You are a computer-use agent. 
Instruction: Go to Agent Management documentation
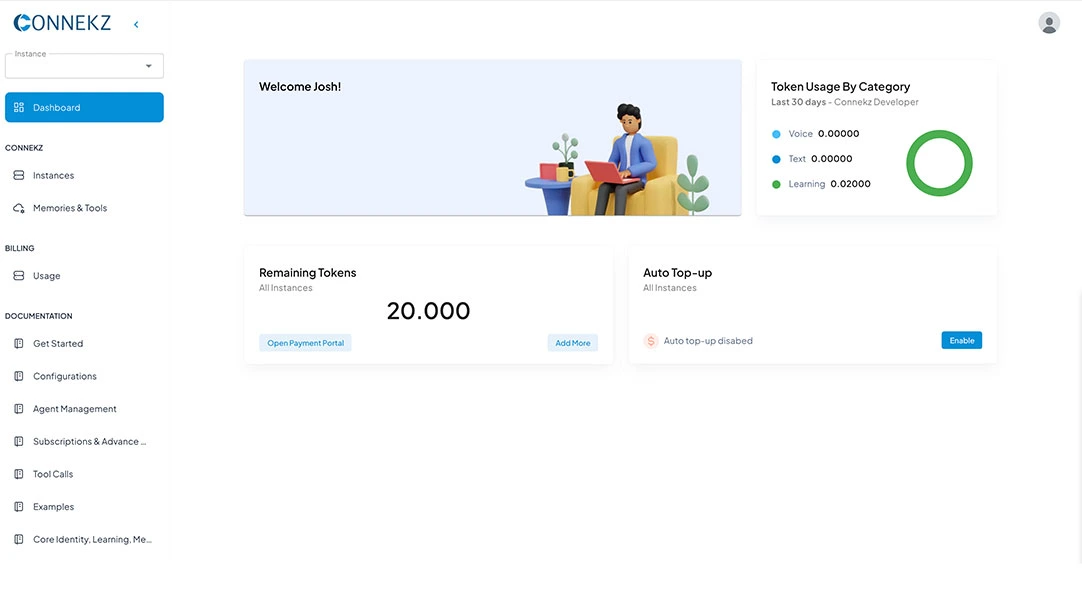pyautogui.click(x=74, y=409)
